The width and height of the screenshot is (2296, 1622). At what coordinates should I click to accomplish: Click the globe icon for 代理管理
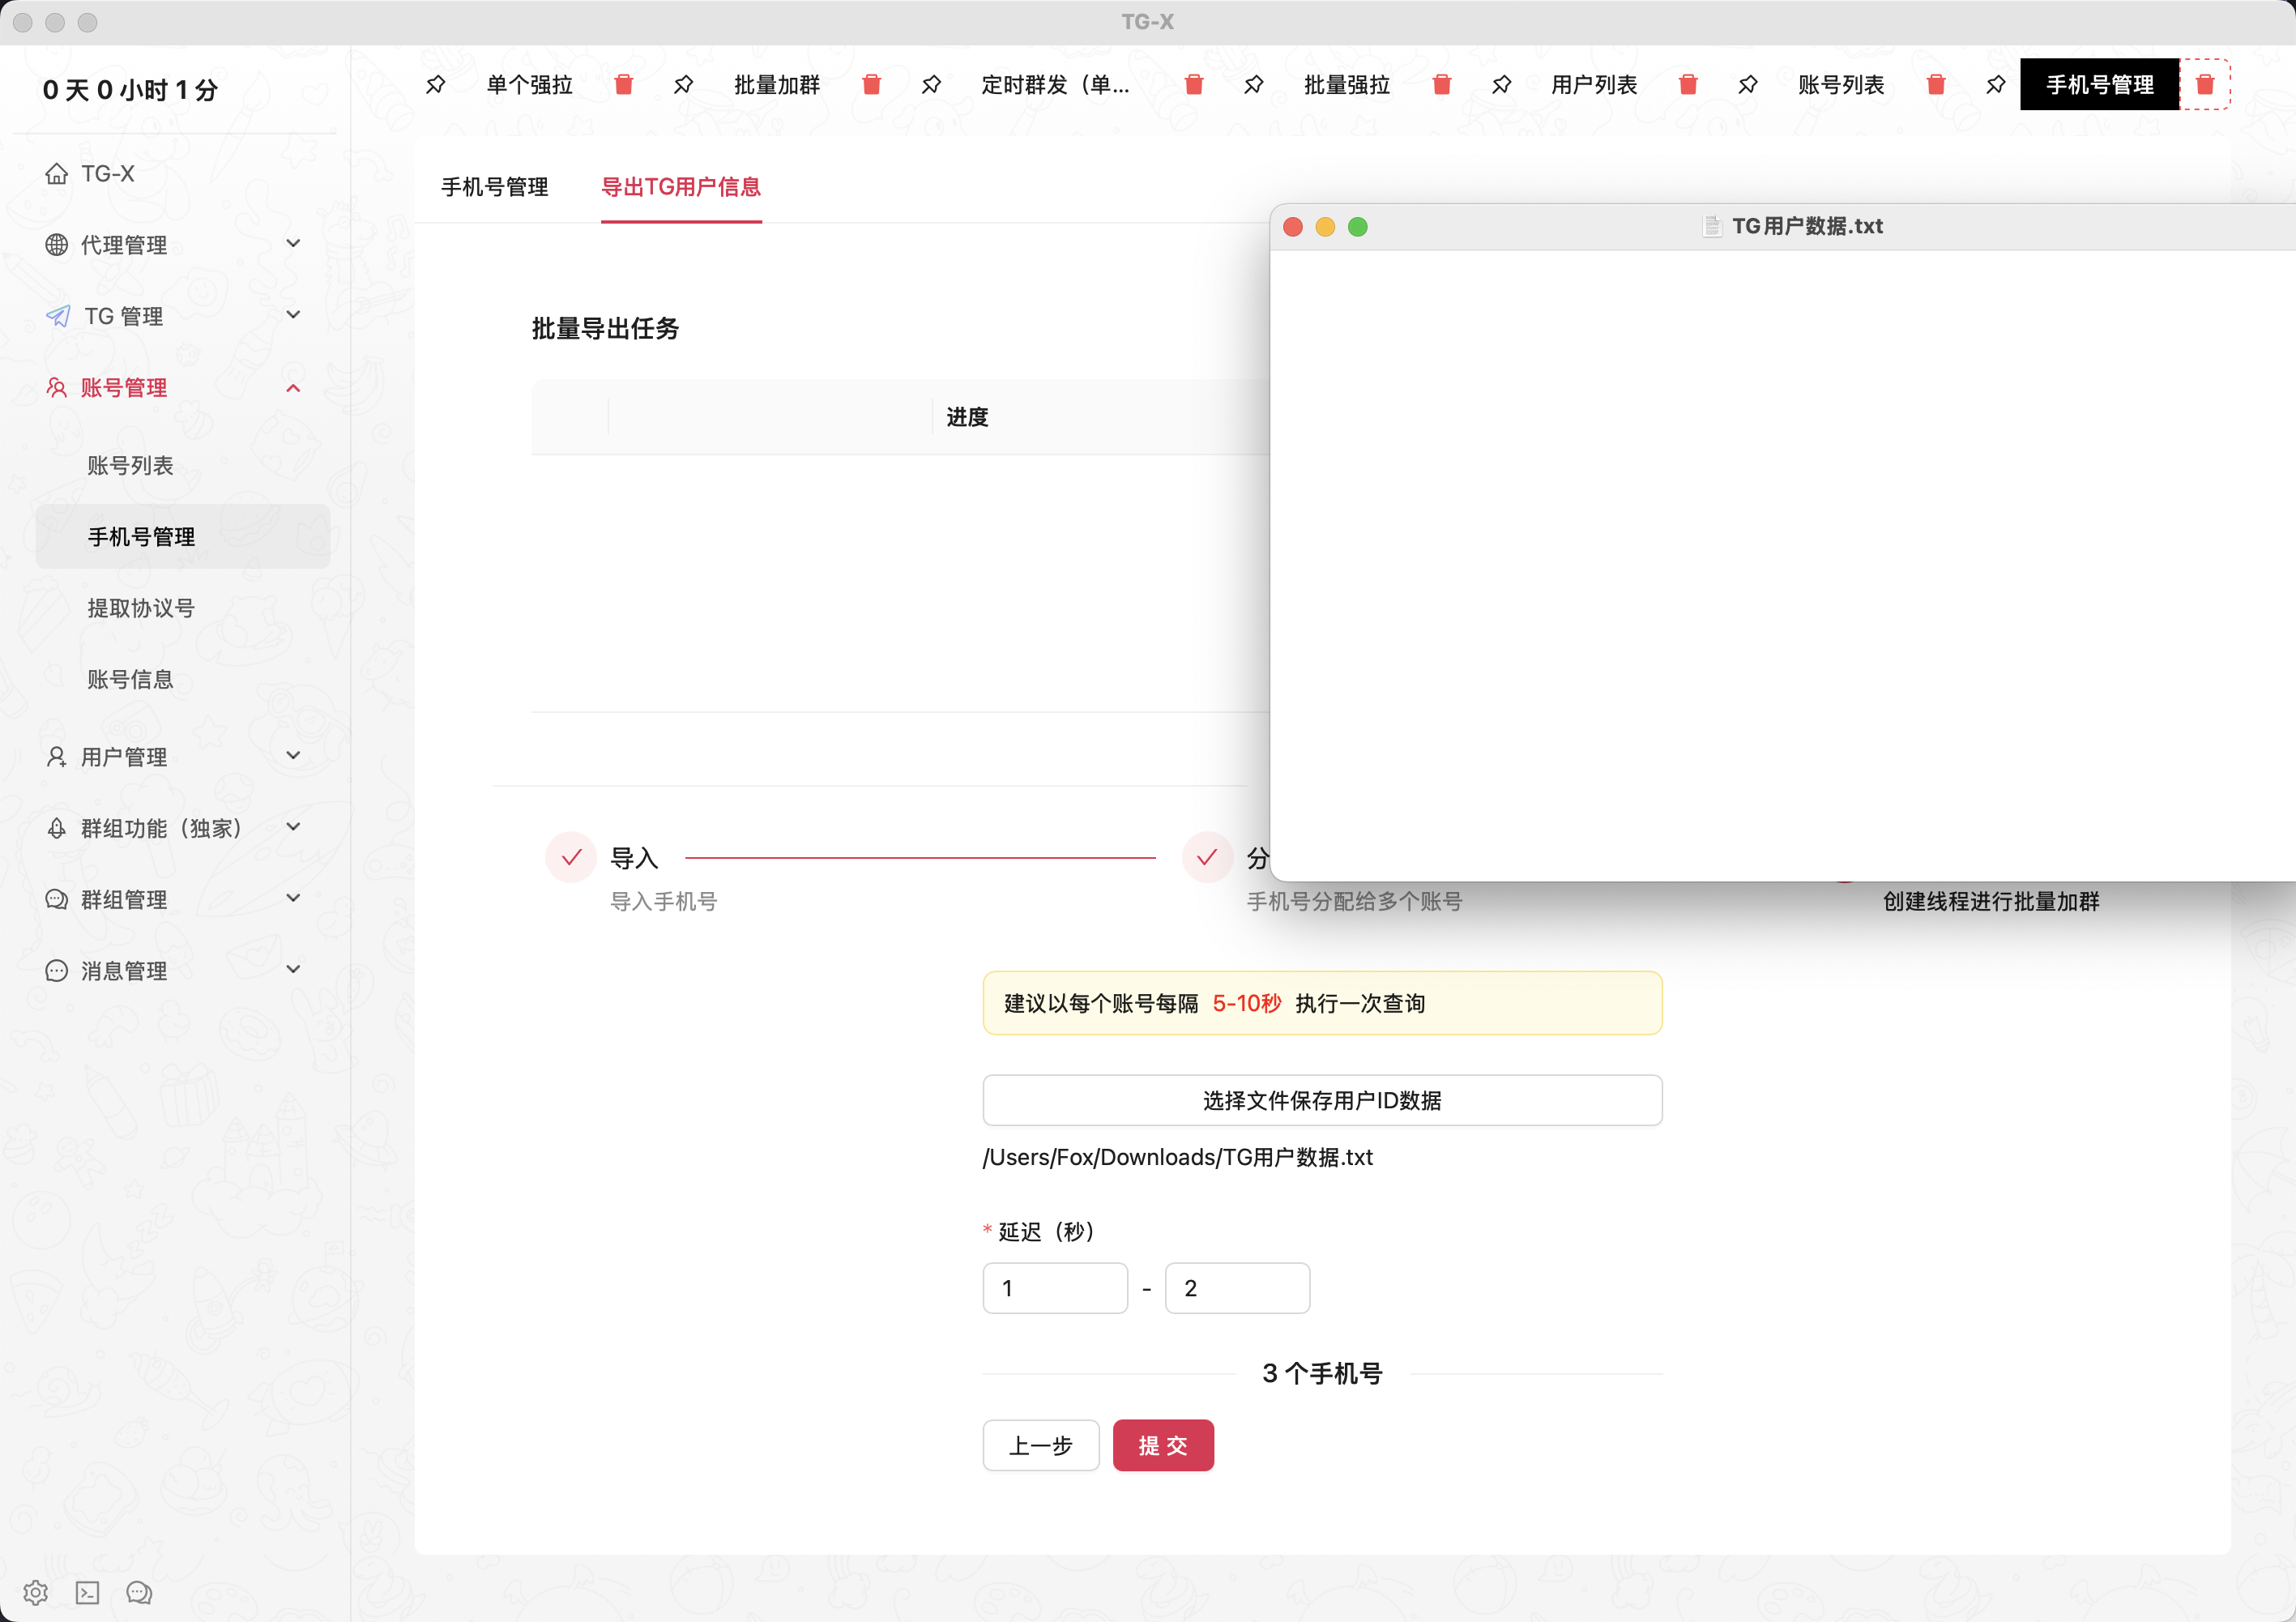[x=57, y=245]
